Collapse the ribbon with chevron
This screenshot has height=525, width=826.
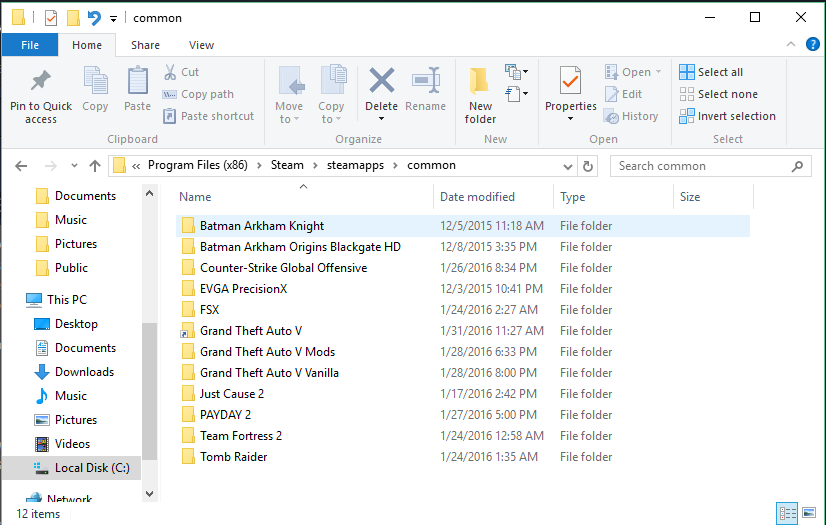pyautogui.click(x=791, y=44)
